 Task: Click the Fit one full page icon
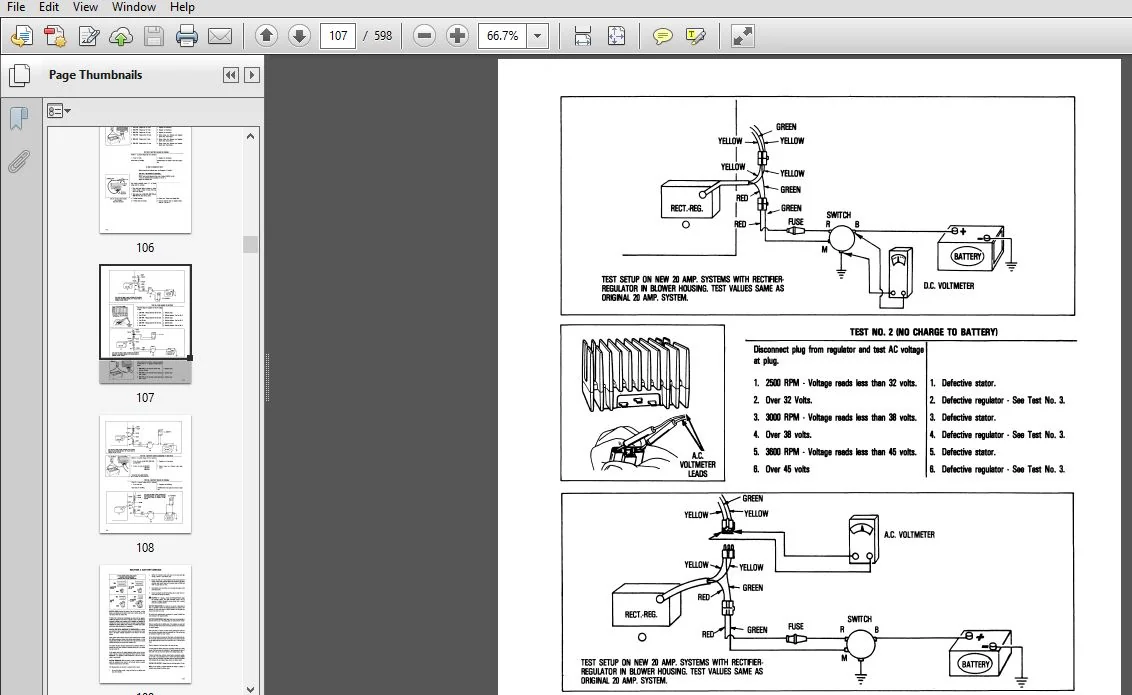click(616, 35)
